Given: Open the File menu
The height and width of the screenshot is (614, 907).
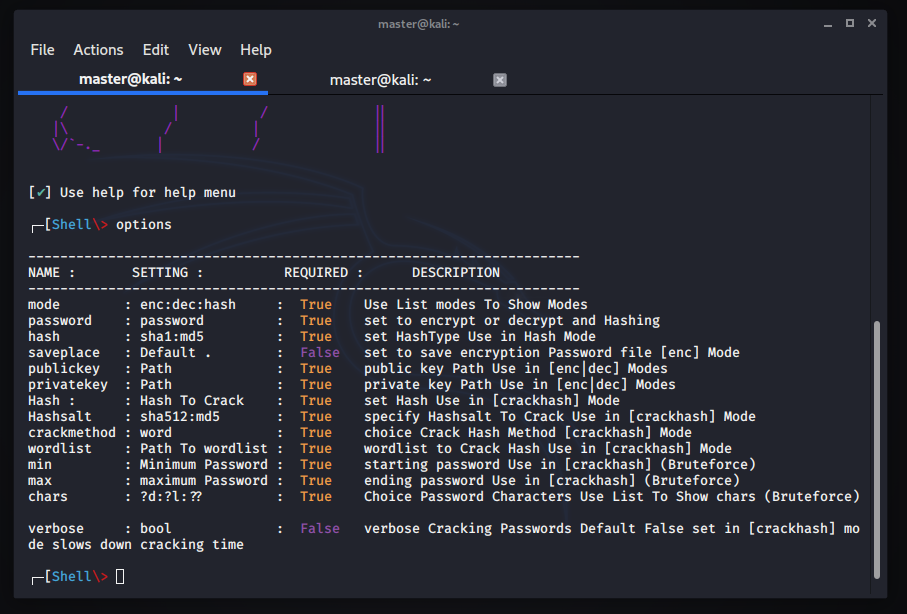Looking at the screenshot, I should [42, 50].
